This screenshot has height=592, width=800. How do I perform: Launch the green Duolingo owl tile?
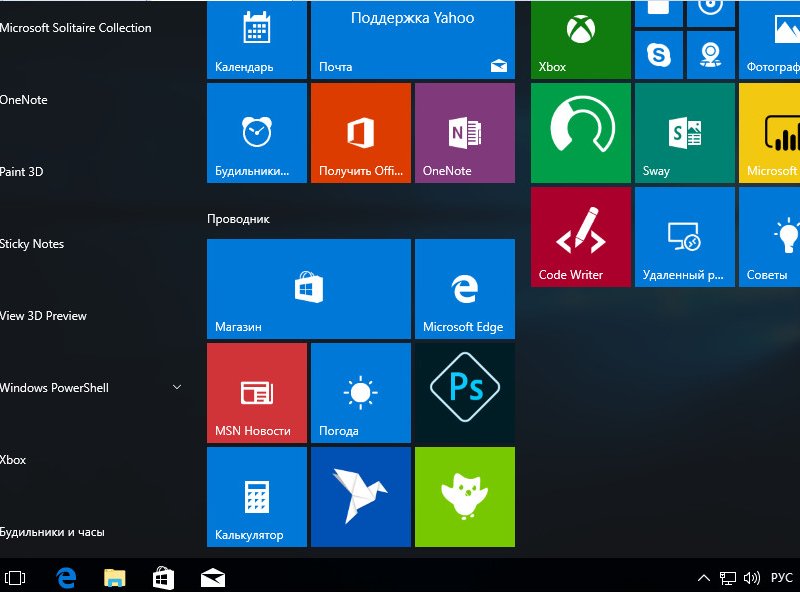click(465, 497)
